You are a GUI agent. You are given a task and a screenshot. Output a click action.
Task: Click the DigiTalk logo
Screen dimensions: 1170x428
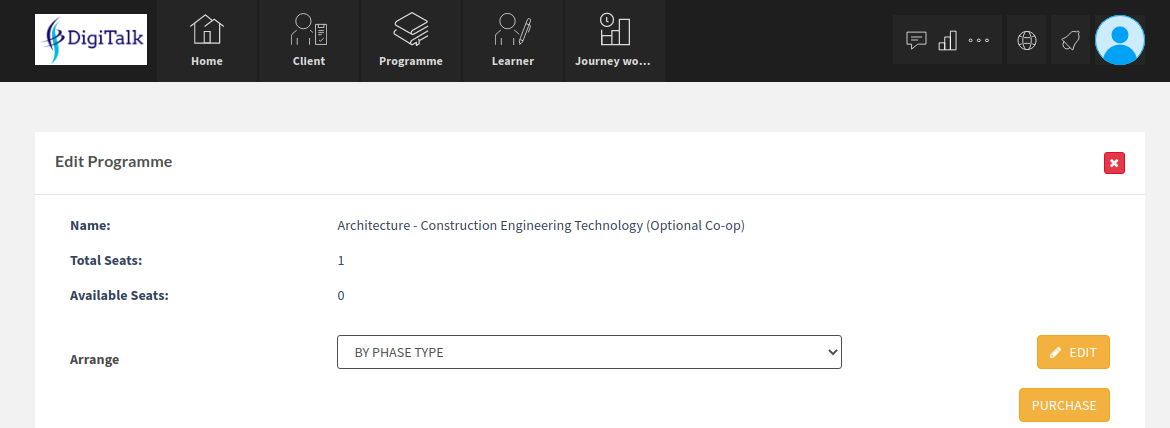coord(91,40)
